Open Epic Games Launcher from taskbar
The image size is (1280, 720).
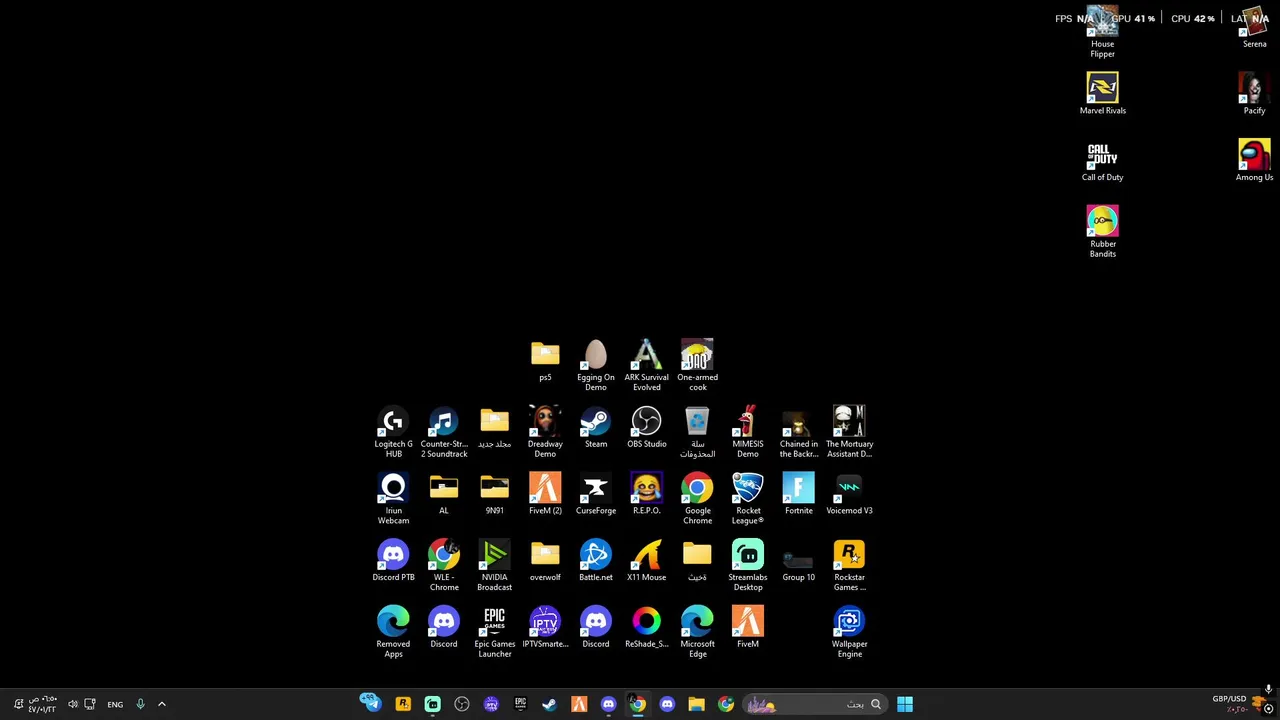520,704
